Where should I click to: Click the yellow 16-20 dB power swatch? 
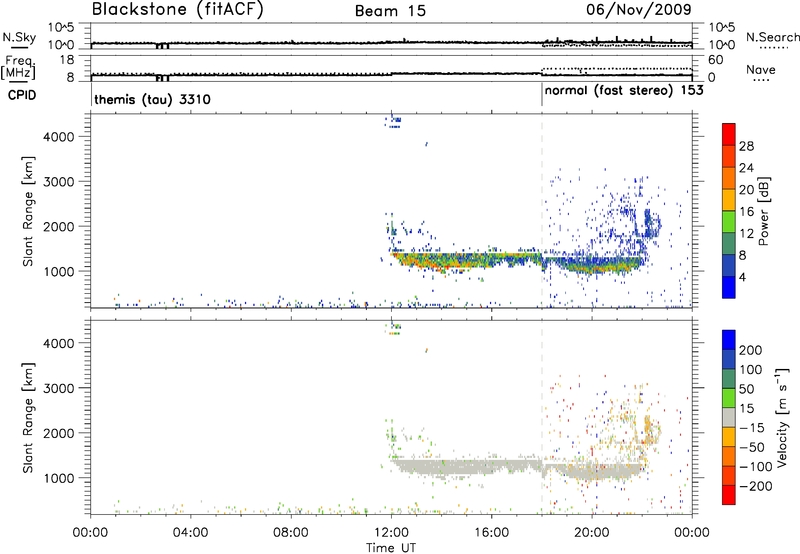click(729, 199)
